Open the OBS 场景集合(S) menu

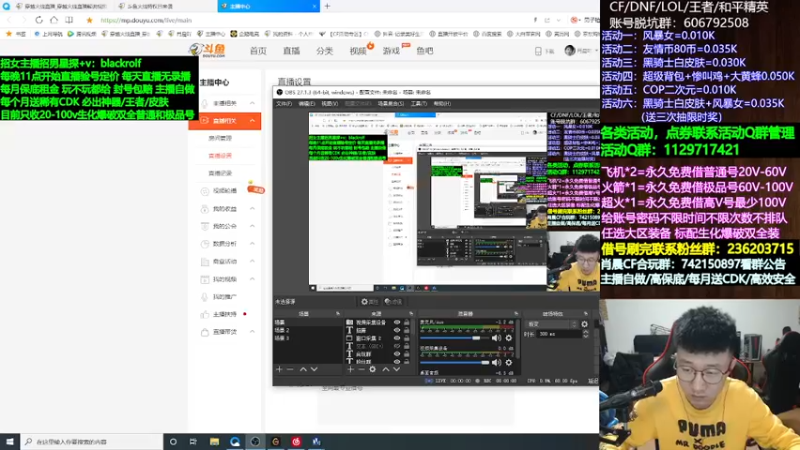pyautogui.click(x=391, y=104)
